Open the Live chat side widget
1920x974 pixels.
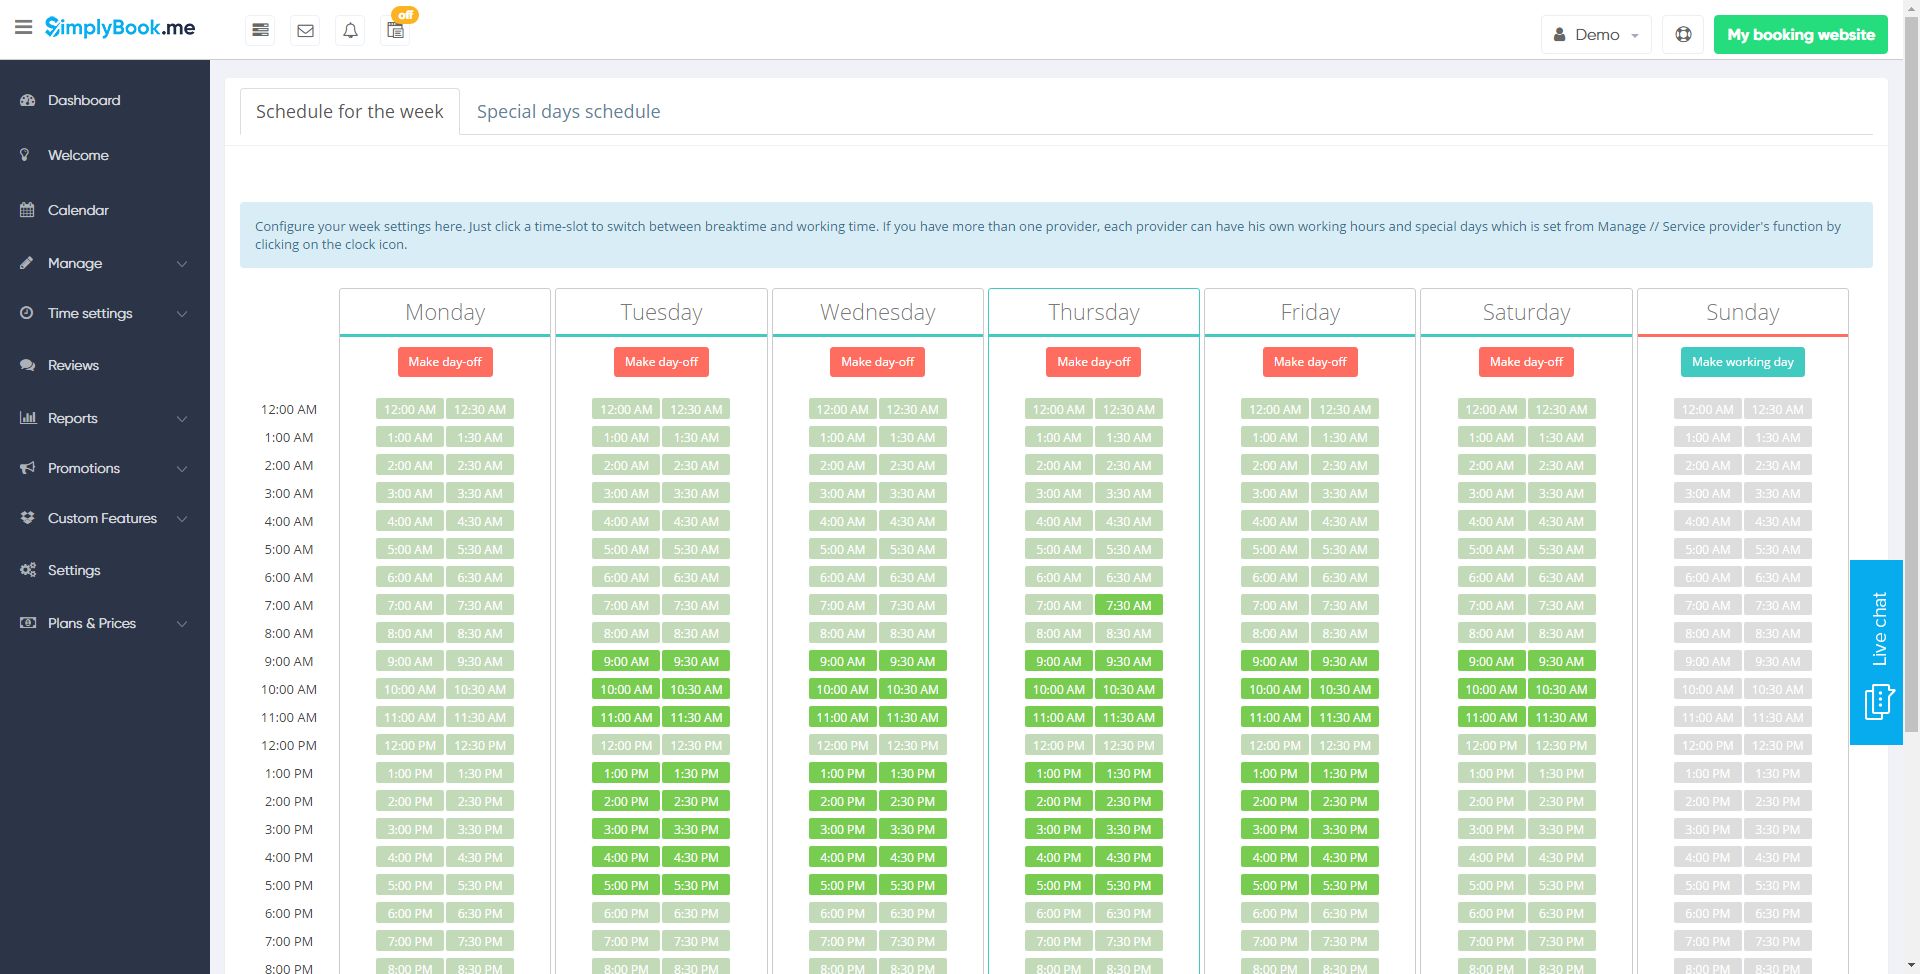click(x=1877, y=652)
